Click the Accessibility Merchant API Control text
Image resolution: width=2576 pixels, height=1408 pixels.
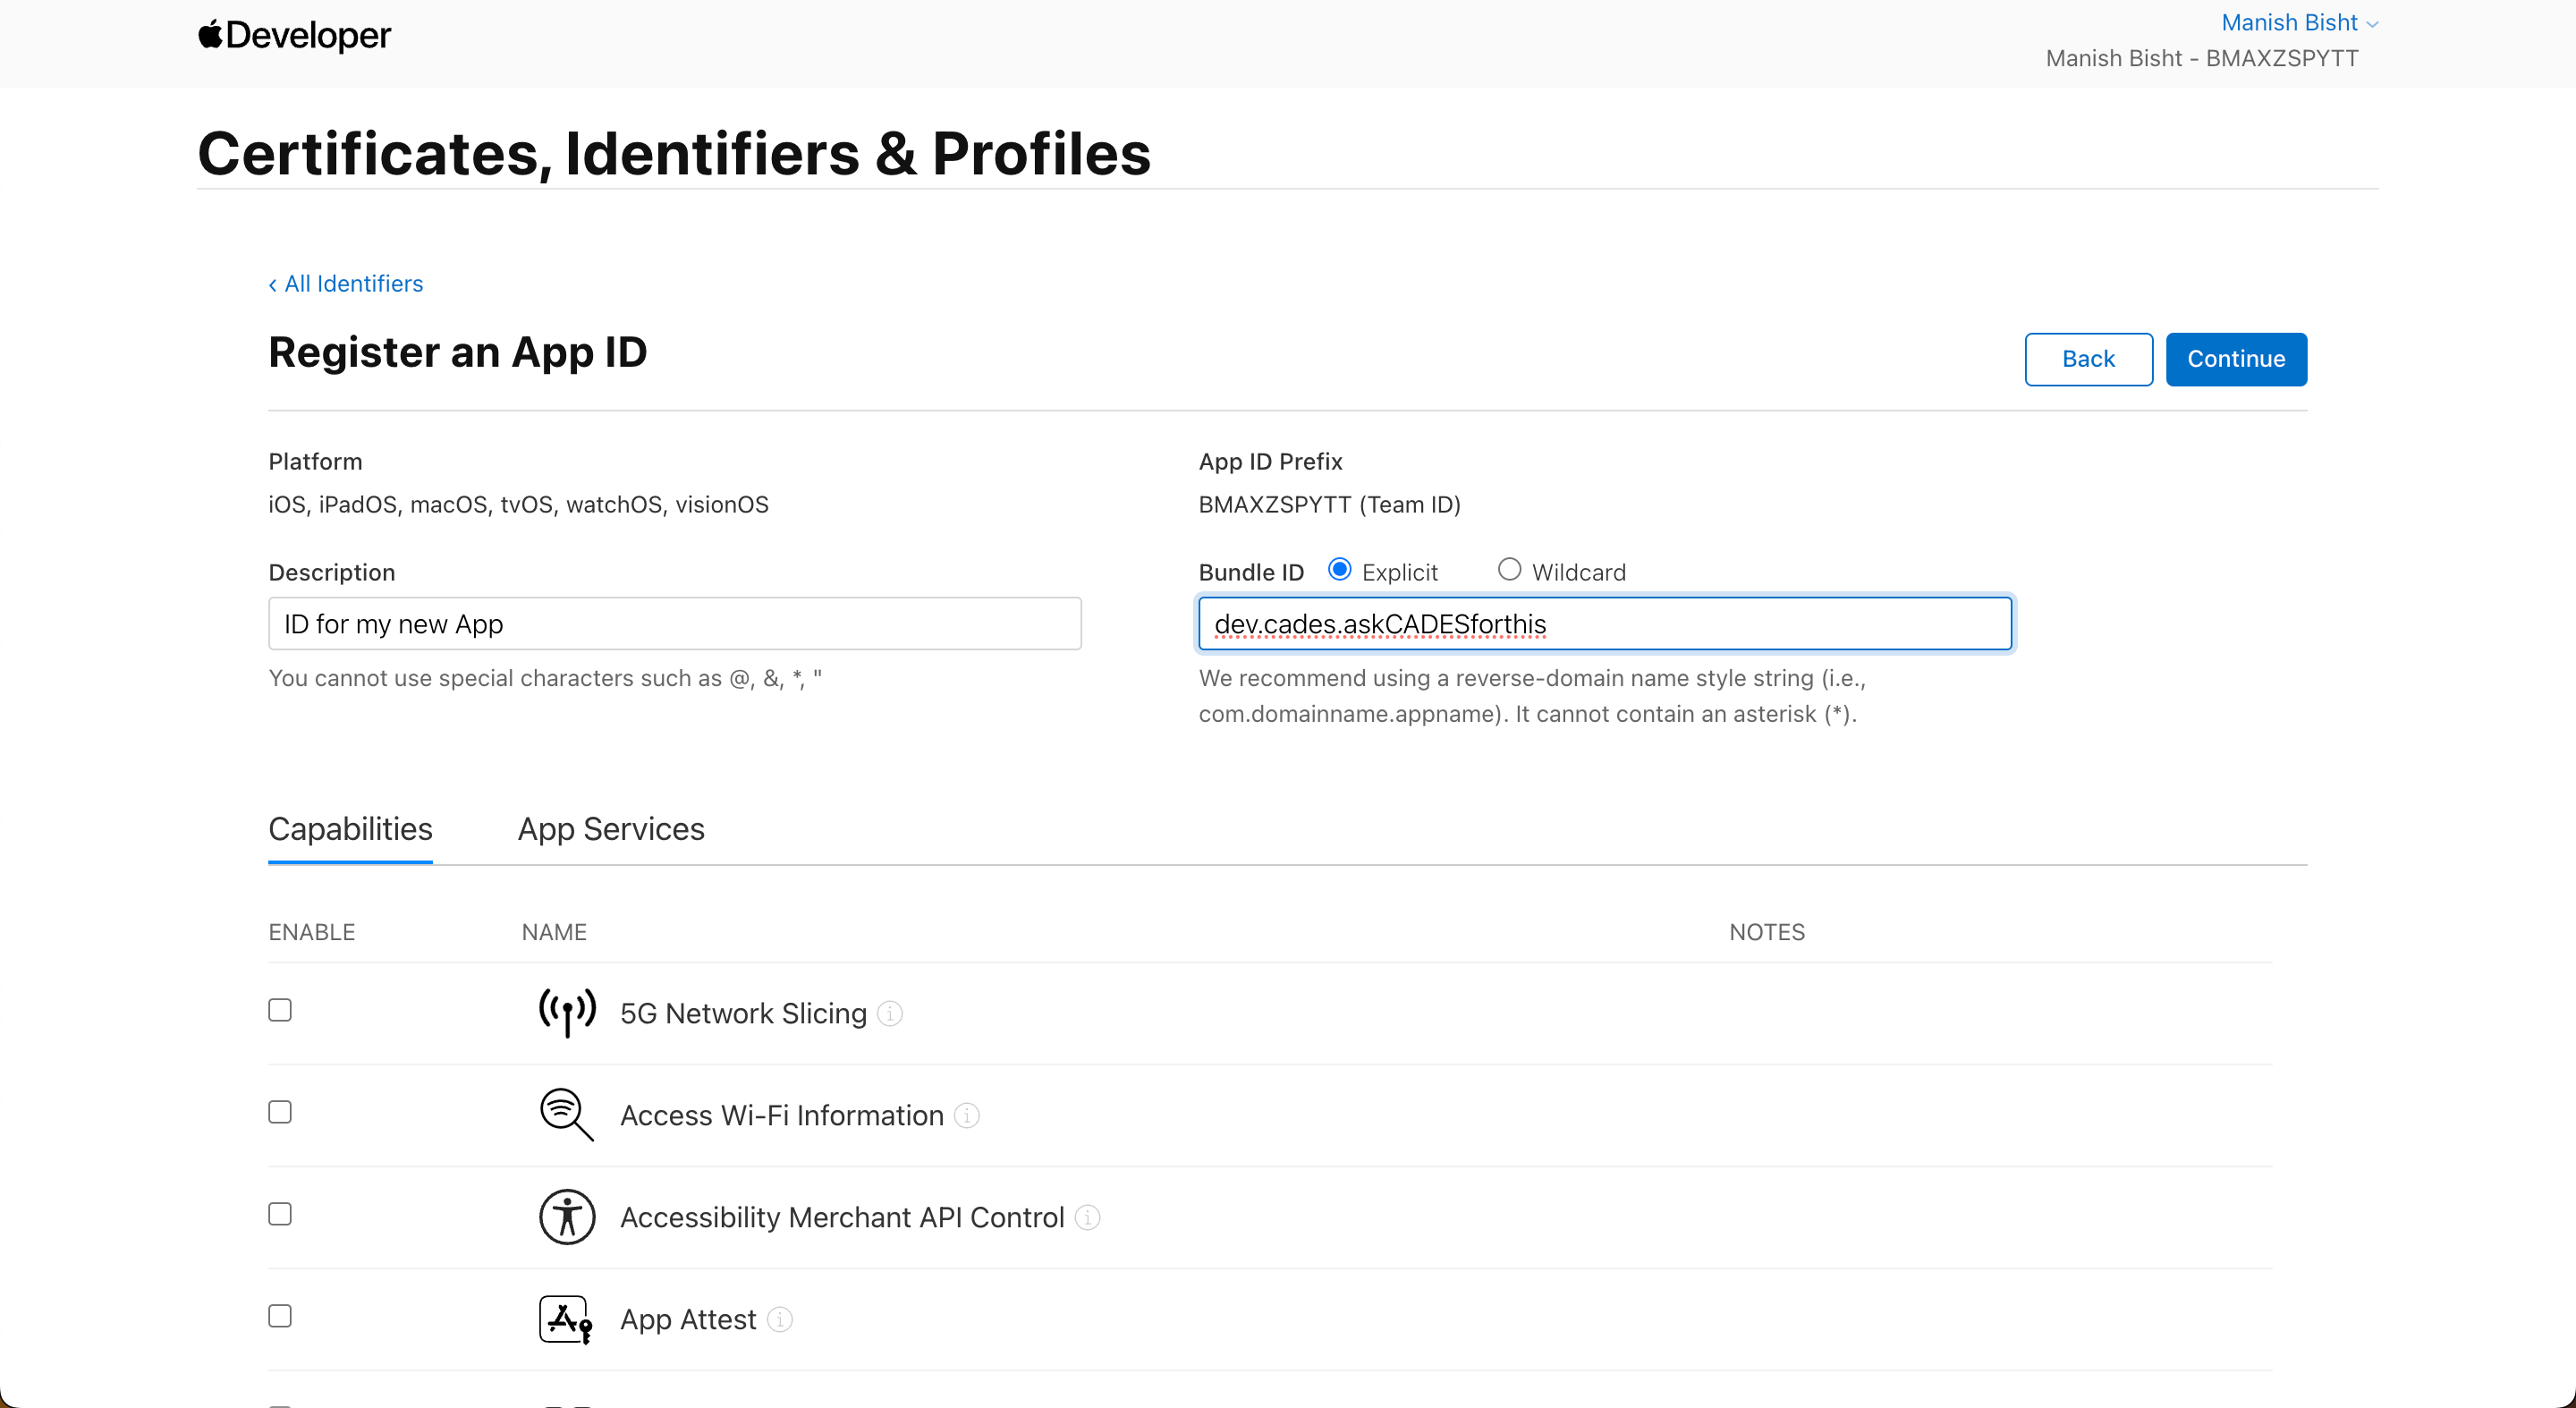coord(842,1217)
